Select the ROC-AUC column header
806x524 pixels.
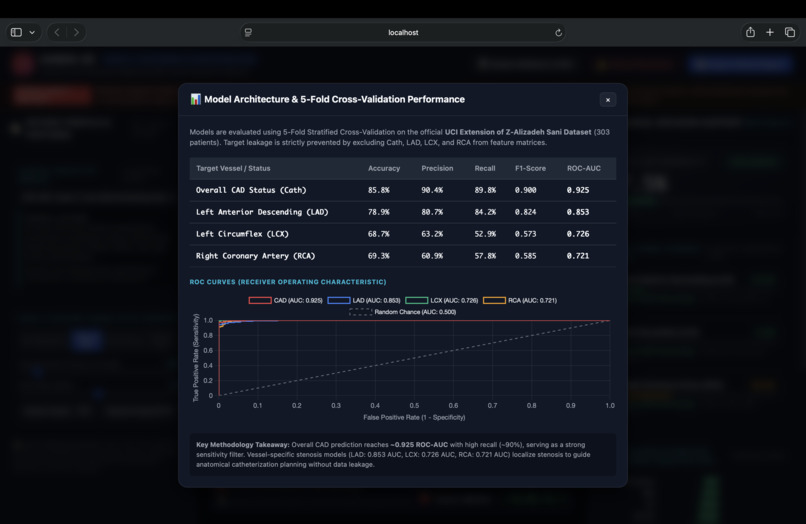click(x=583, y=168)
